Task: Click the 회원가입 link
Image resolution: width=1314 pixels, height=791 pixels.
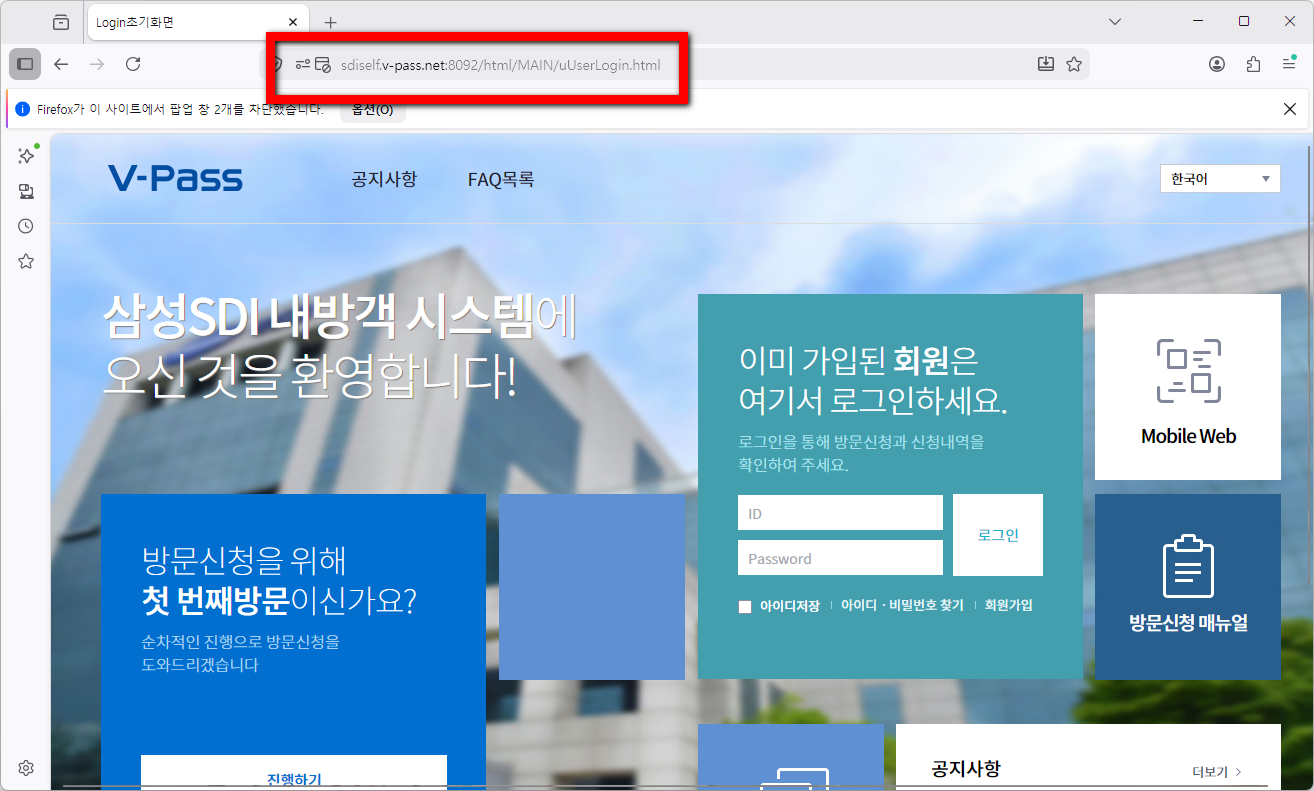Action: point(1009,606)
